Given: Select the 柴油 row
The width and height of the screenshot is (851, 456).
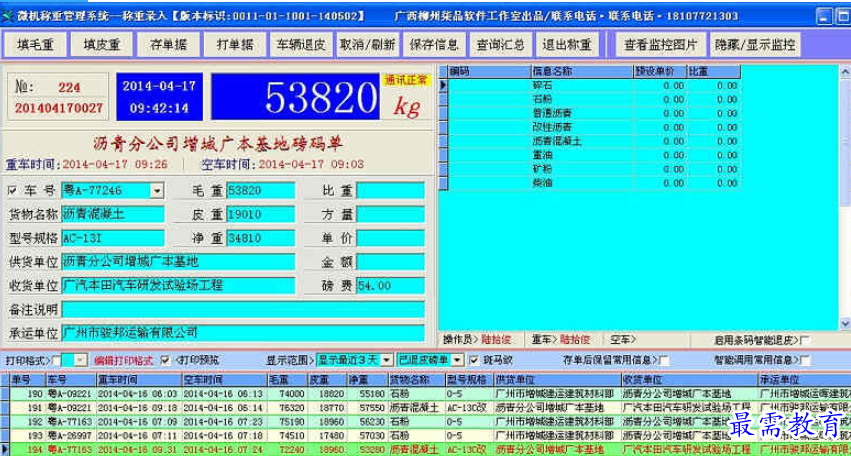Looking at the screenshot, I should pyautogui.click(x=590, y=183).
